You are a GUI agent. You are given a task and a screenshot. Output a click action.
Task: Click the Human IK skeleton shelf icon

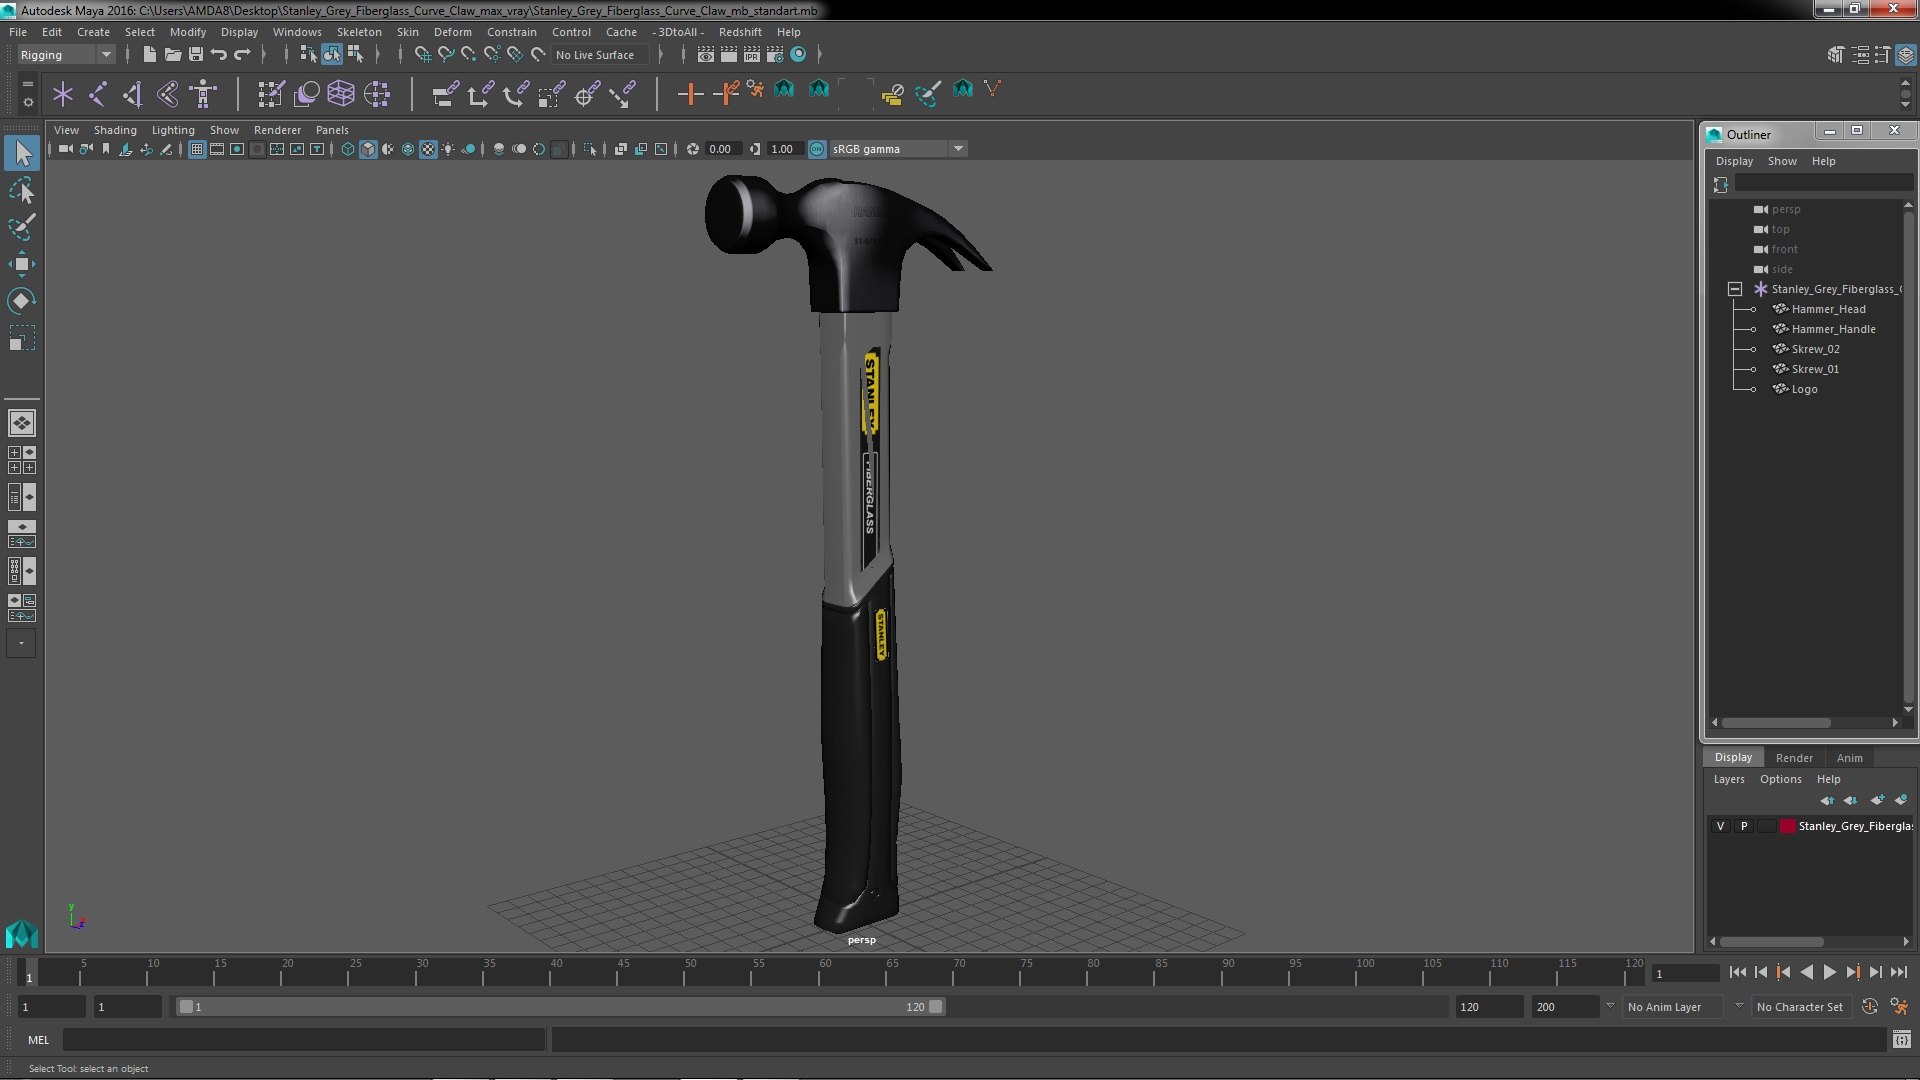click(x=203, y=94)
